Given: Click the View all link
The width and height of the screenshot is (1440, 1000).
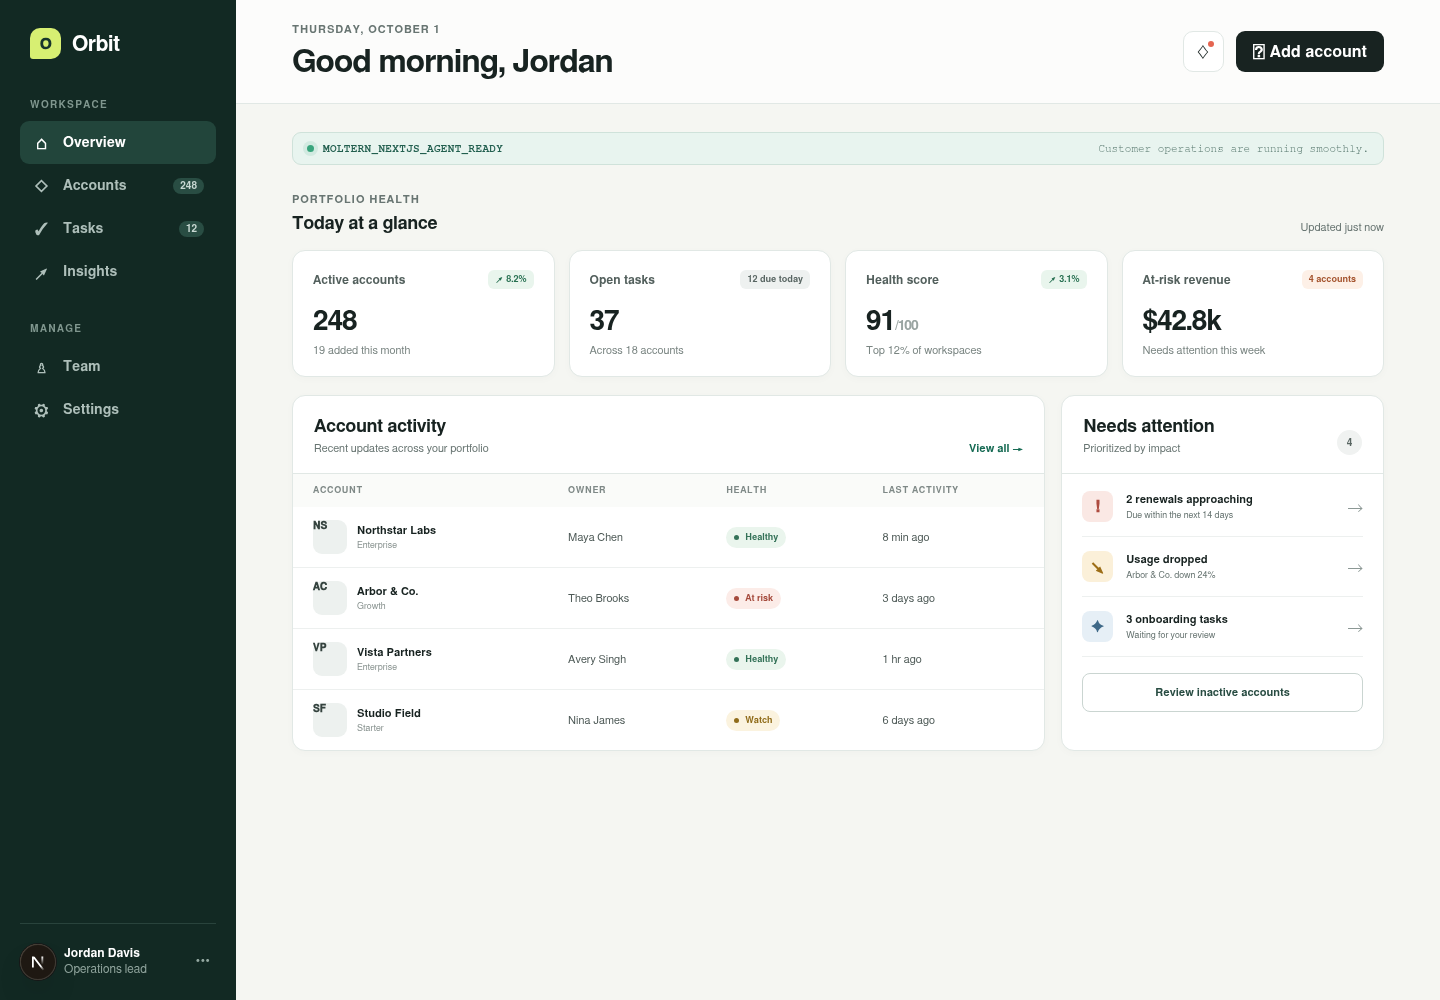Looking at the screenshot, I should [x=995, y=448].
